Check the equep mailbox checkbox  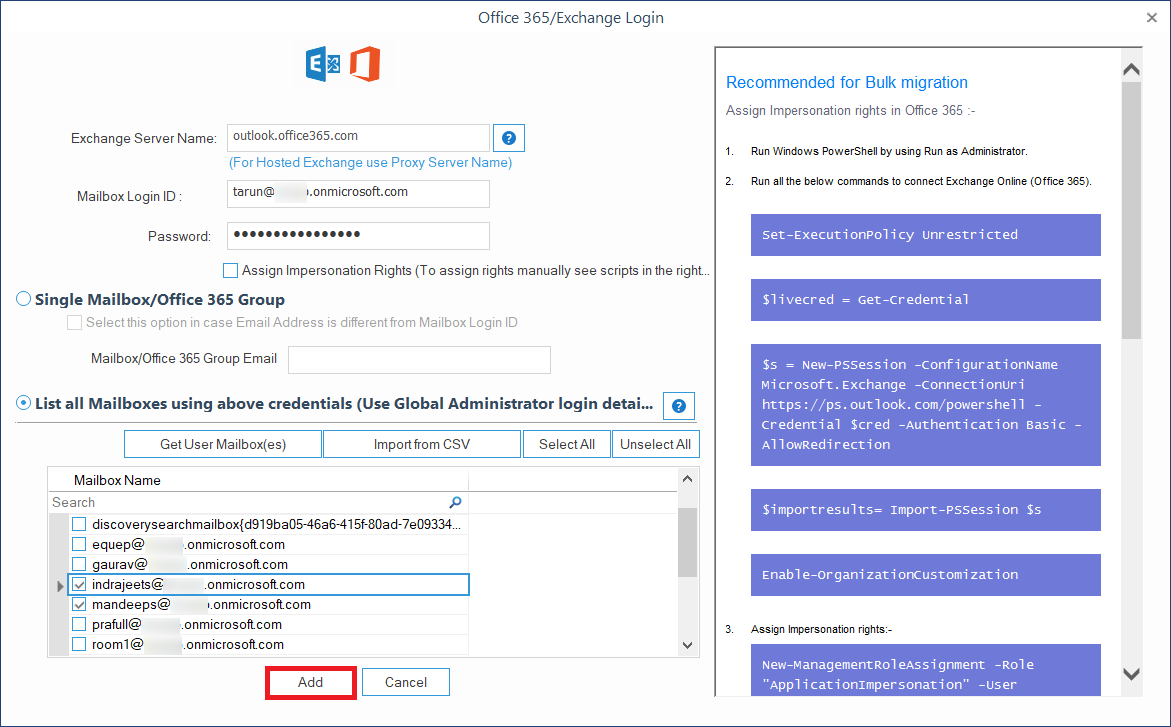(79, 545)
